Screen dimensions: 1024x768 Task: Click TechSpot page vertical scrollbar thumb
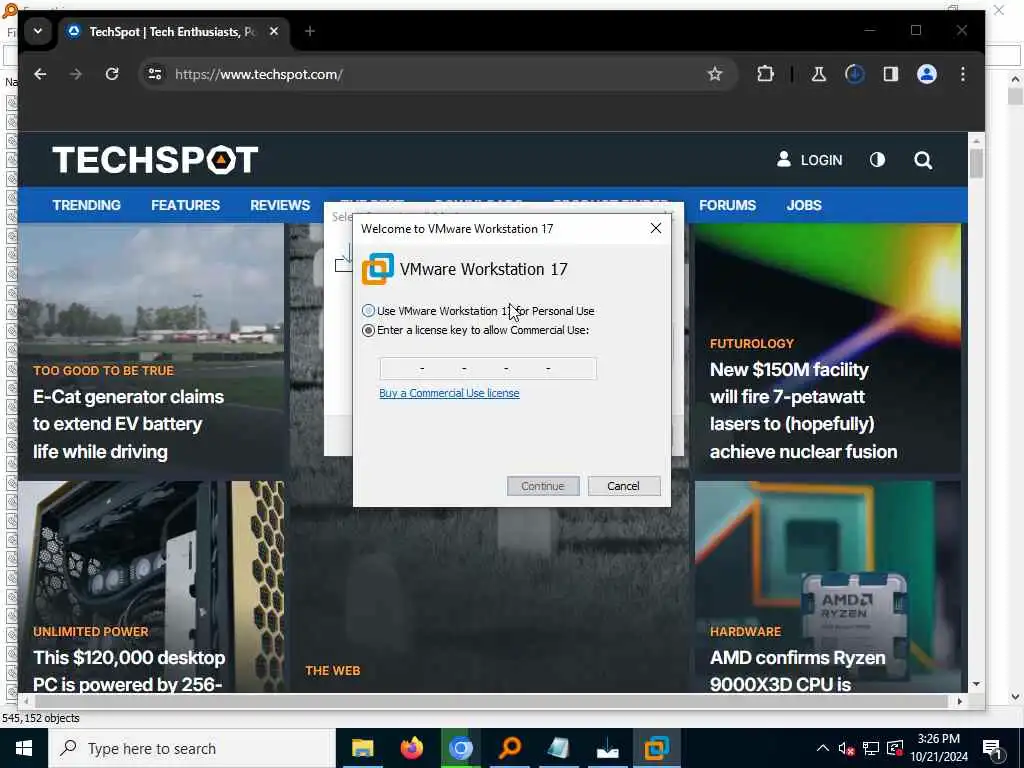[976, 163]
